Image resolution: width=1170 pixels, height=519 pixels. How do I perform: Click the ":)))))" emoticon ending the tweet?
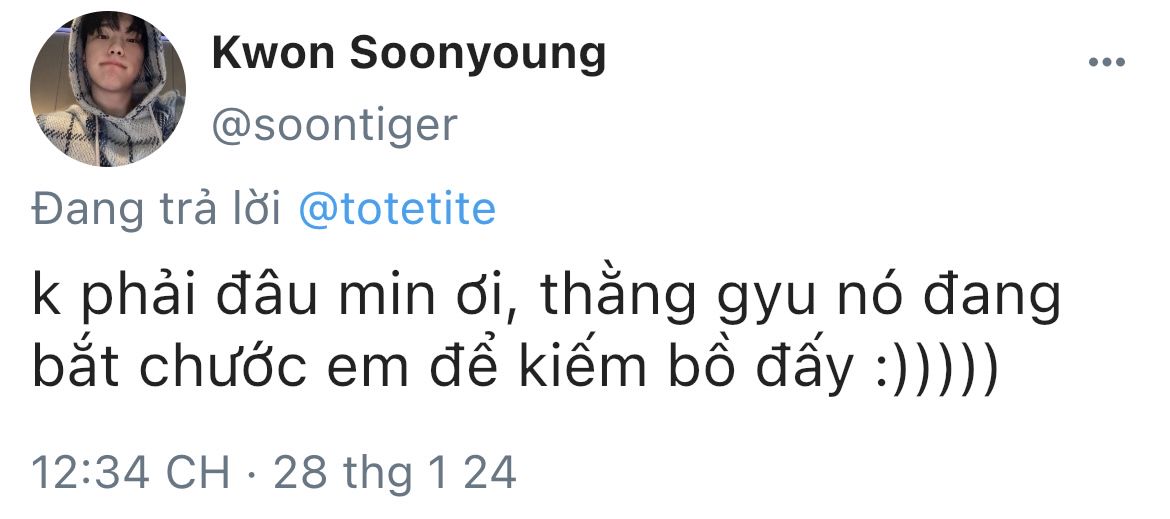pyautogui.click(x=932, y=372)
